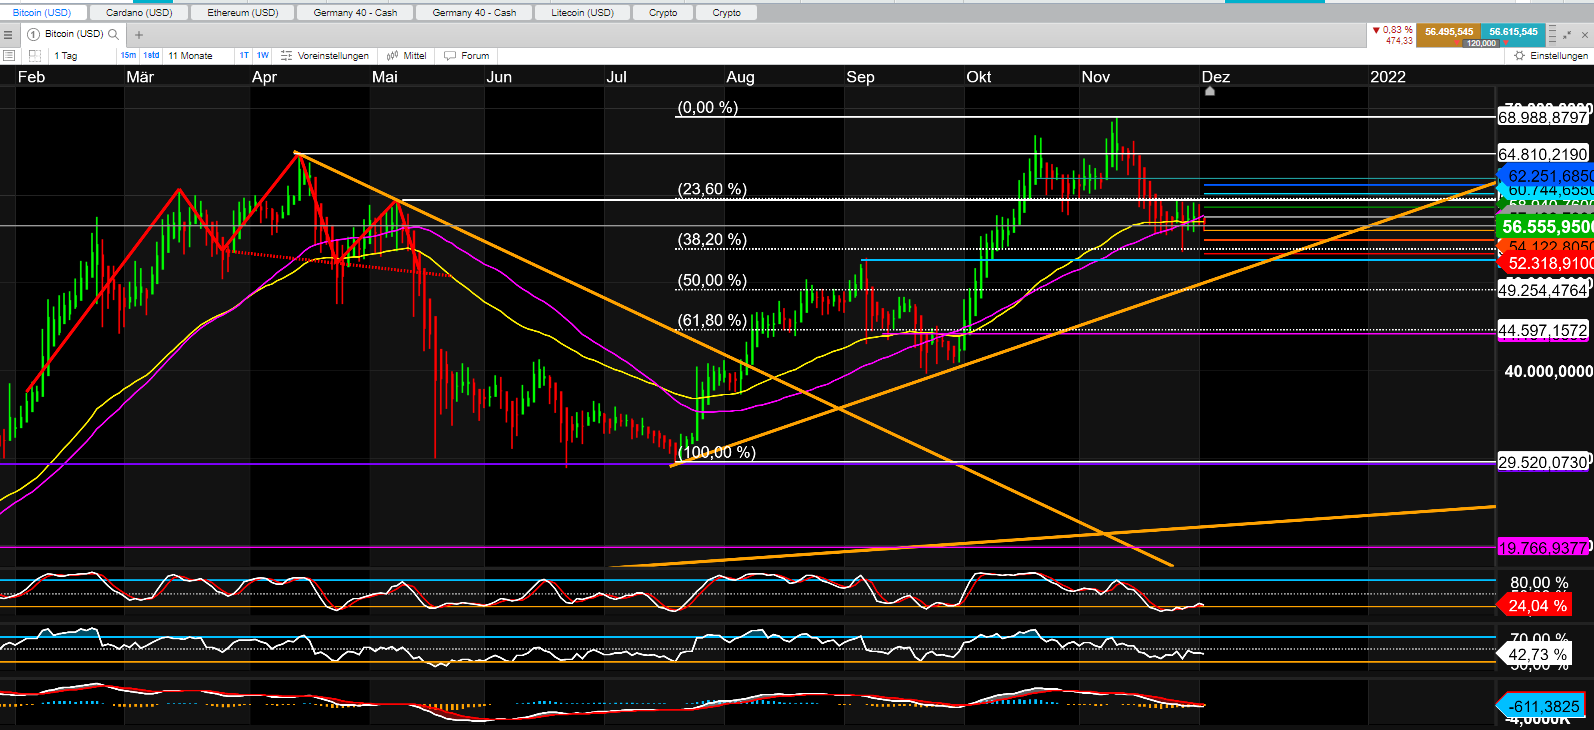Toggle the 15m interval shortcut

(x=128, y=56)
